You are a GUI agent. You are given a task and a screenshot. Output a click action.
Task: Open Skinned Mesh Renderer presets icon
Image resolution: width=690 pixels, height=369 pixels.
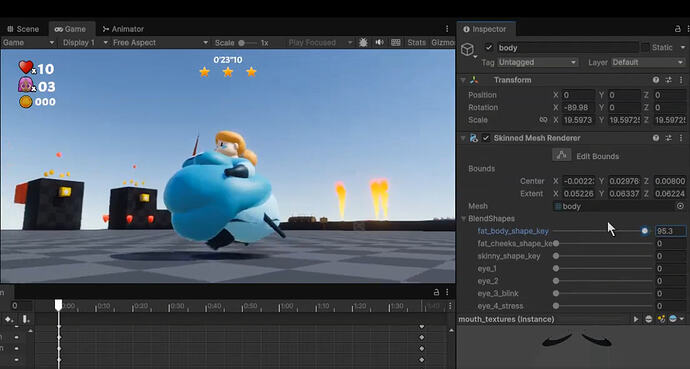pos(668,138)
